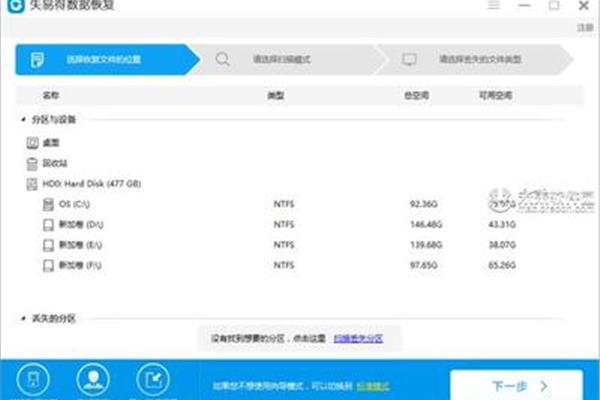Click the standard mode green link

(373, 386)
